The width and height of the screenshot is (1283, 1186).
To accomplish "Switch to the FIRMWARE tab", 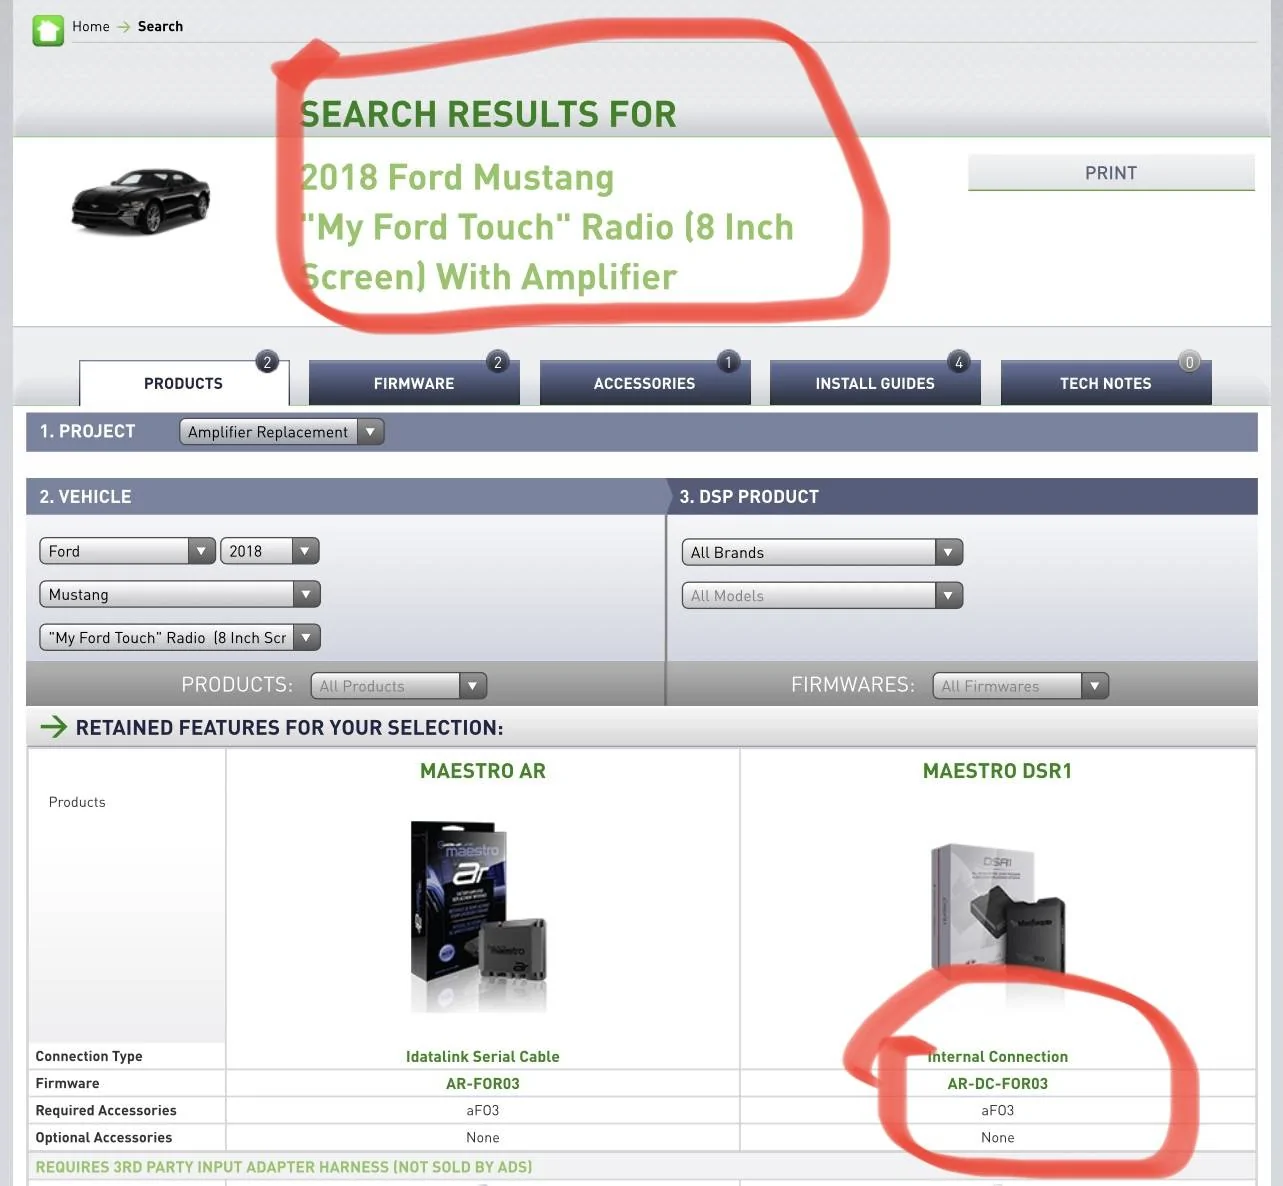I will coord(414,383).
